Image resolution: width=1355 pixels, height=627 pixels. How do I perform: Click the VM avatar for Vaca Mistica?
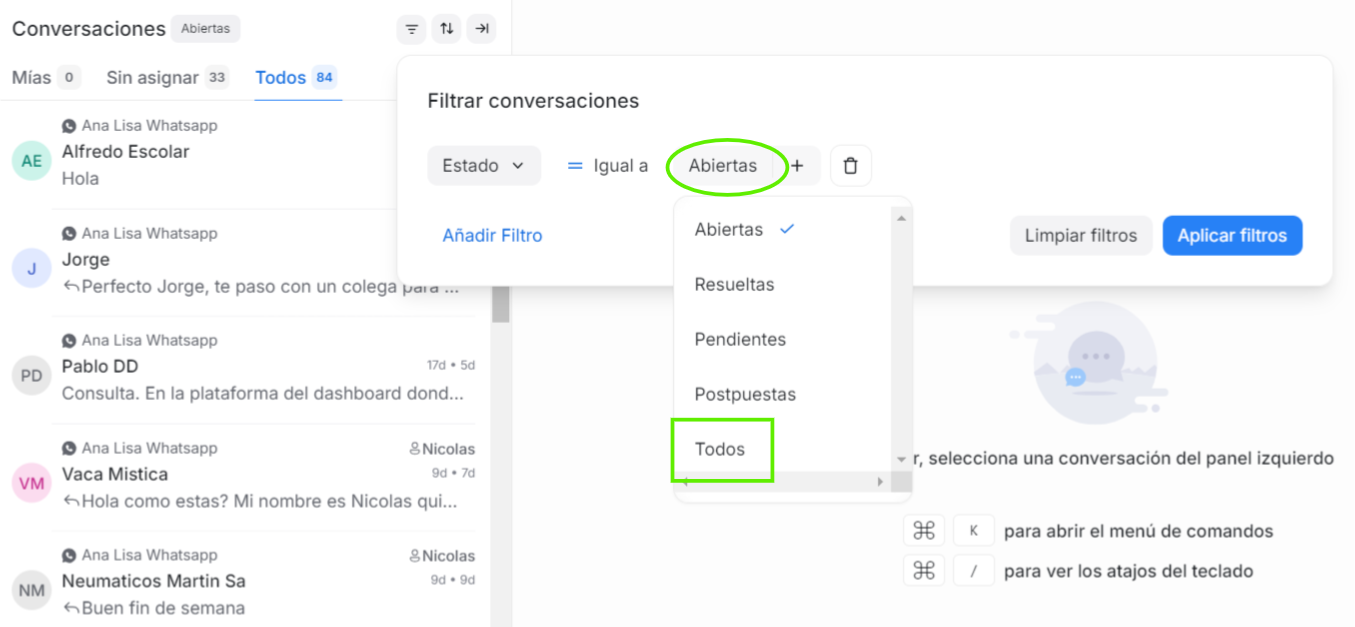pos(32,483)
